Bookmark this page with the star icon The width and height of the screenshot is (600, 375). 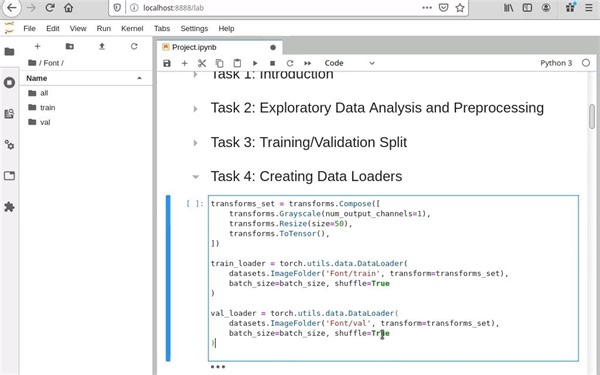(x=460, y=8)
